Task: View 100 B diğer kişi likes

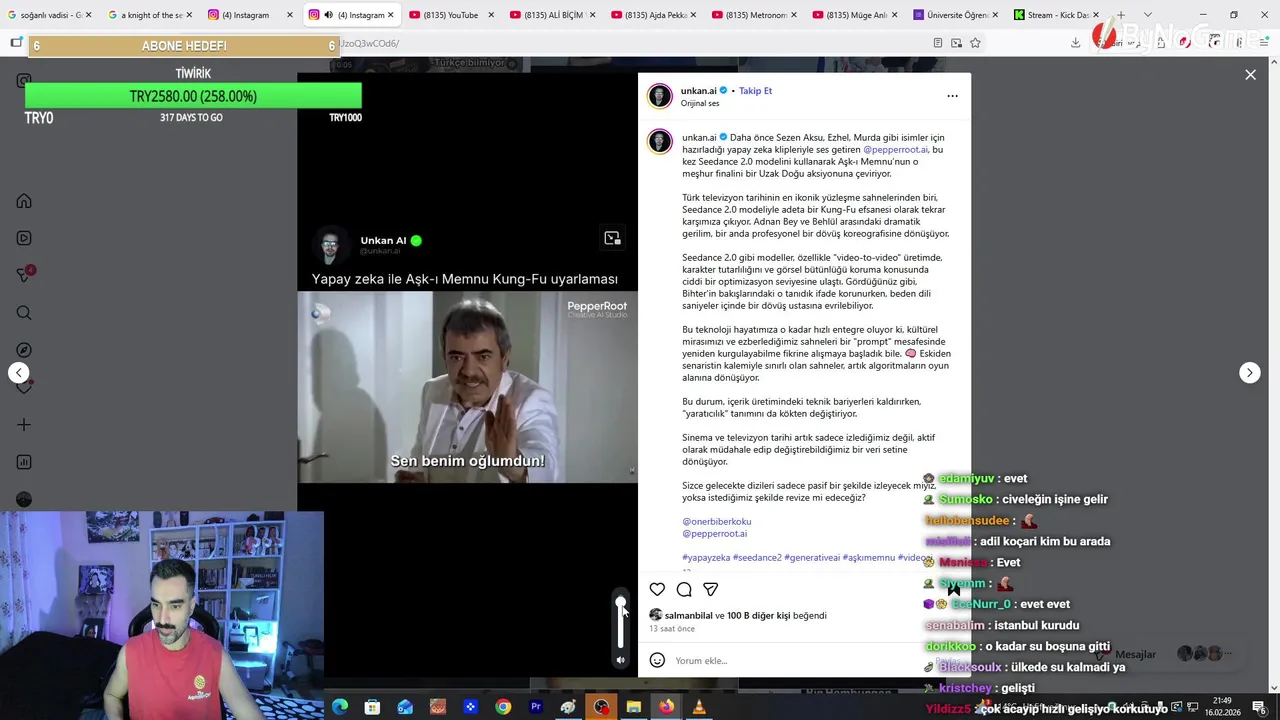Action: click(758, 616)
